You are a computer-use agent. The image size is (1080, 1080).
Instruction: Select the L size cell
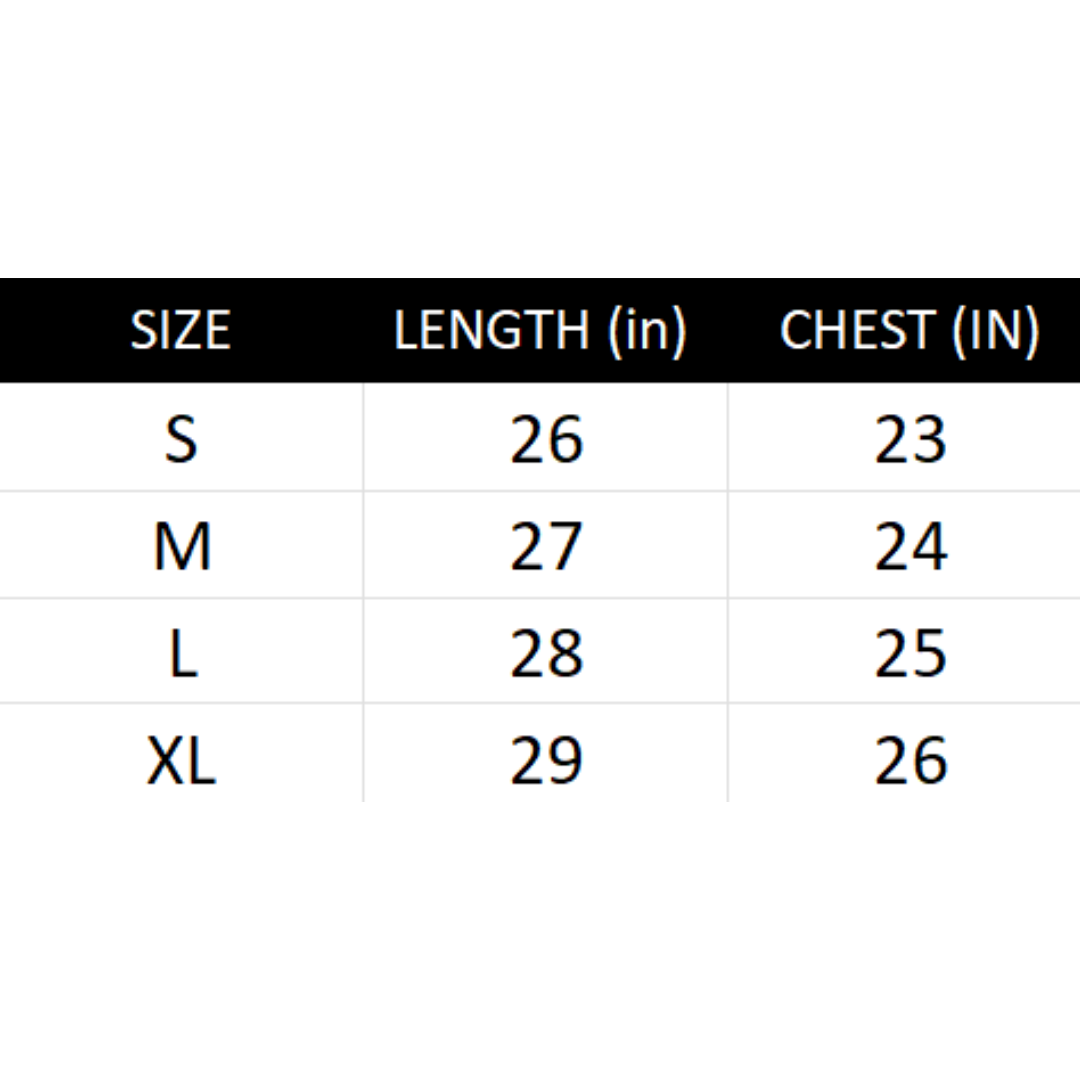coord(181,653)
